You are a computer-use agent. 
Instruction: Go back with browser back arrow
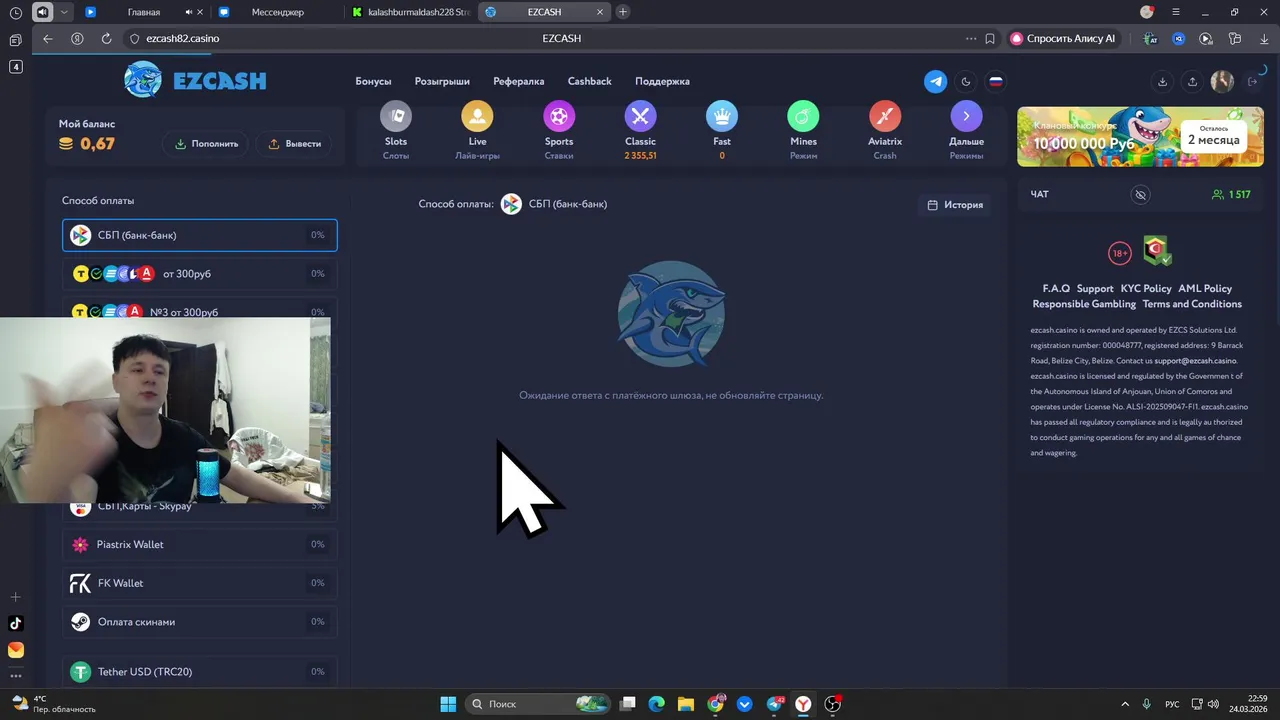click(x=48, y=39)
